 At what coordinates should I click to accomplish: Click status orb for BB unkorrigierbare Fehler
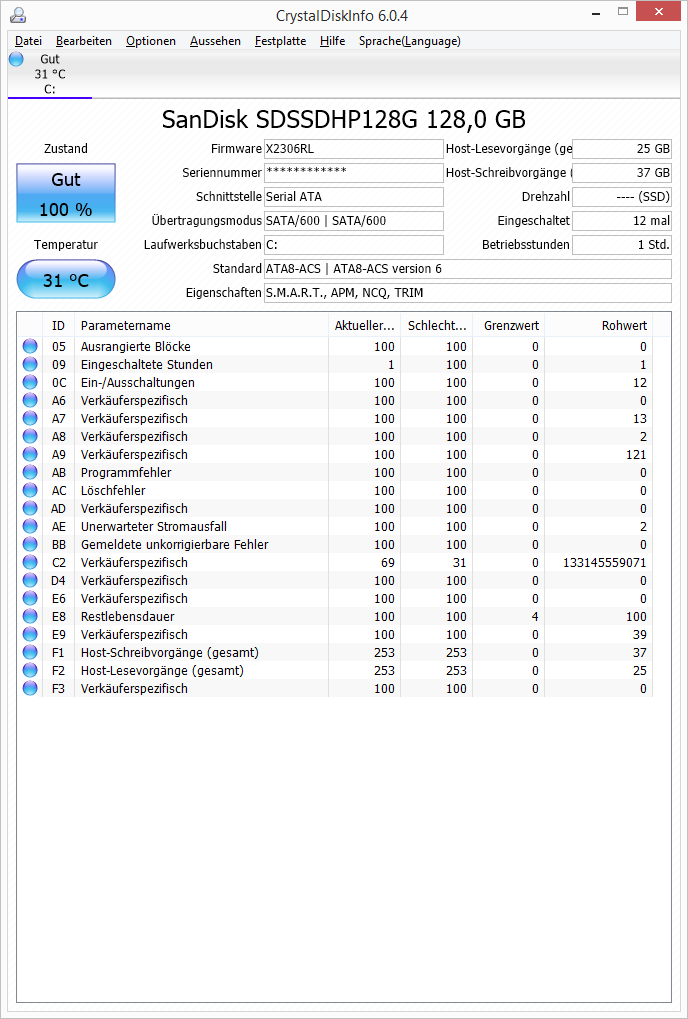pos(30,545)
